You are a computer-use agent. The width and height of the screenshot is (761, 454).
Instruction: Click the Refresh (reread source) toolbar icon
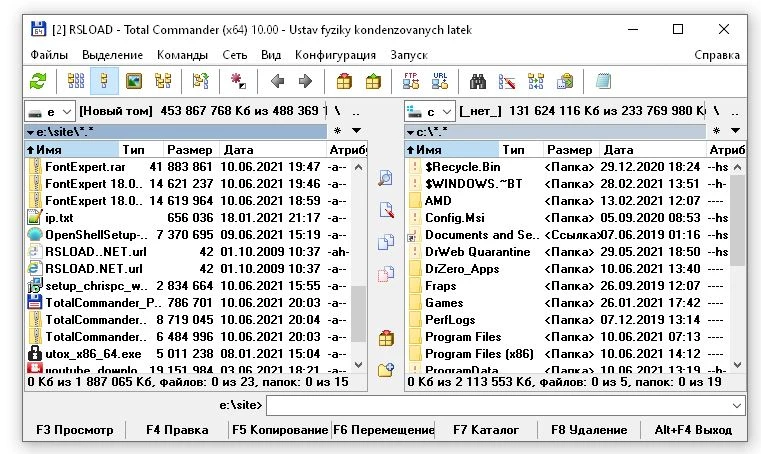coord(38,81)
